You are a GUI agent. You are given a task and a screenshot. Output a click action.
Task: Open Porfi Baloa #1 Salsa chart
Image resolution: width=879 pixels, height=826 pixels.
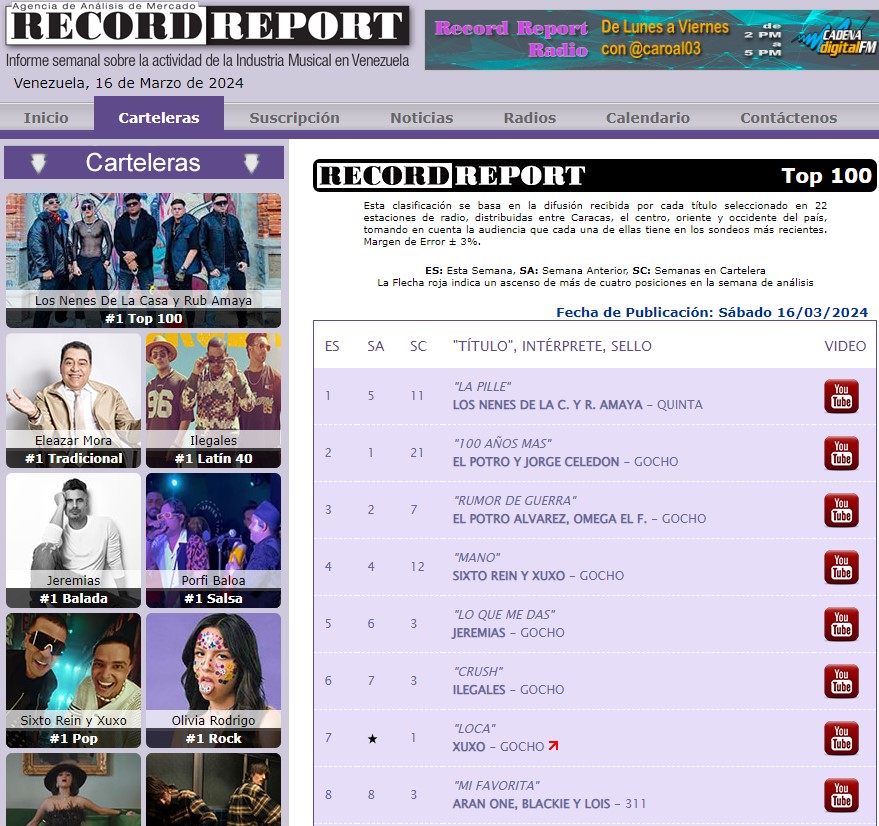(214, 541)
